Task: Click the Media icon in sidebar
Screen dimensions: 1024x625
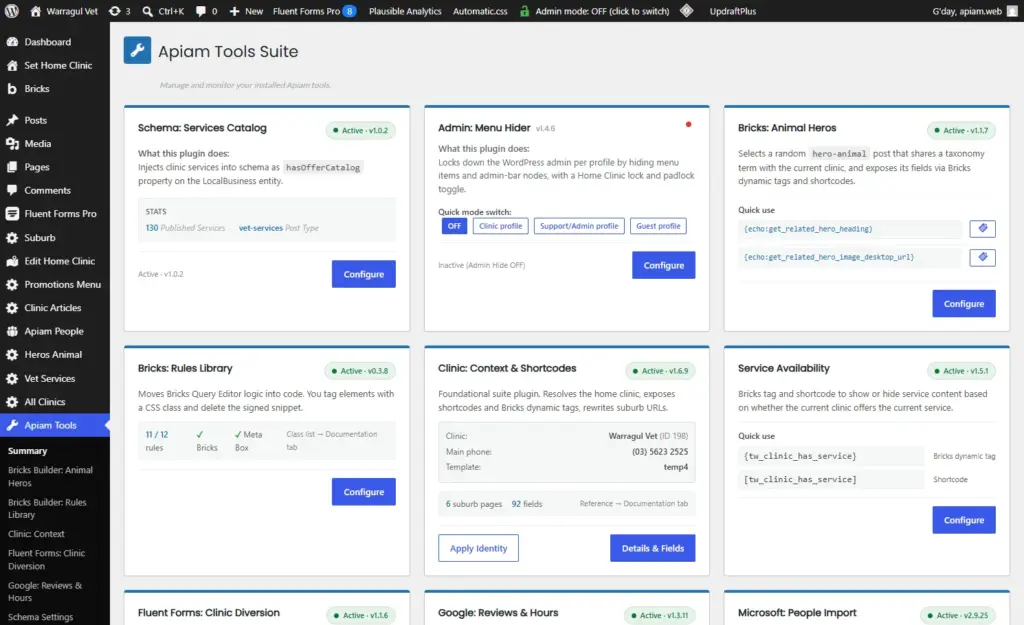Action: pyautogui.click(x=12, y=144)
